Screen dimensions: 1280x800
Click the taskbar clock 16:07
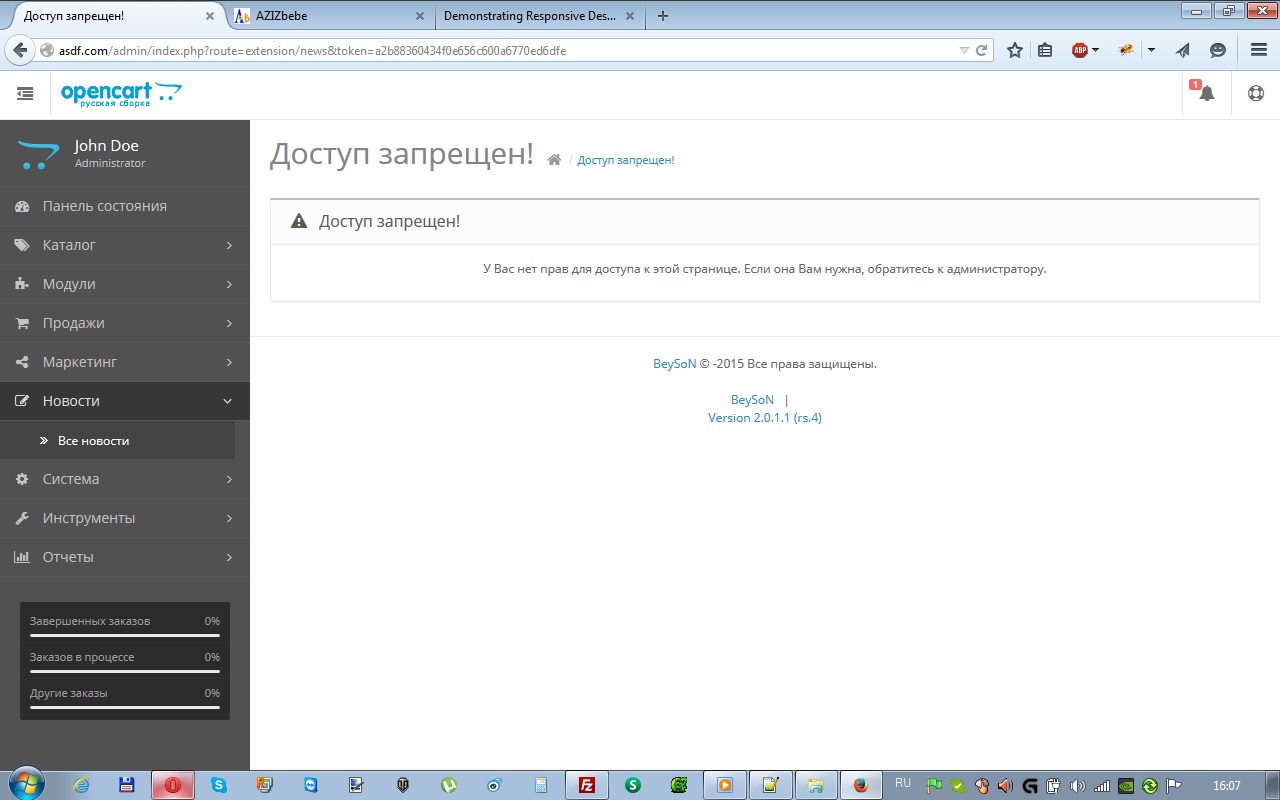[x=1226, y=786]
